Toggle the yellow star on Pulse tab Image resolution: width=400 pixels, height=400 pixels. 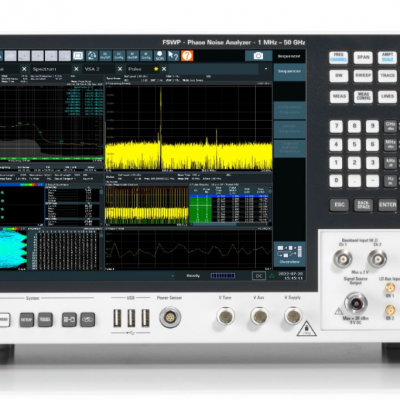tap(156, 69)
